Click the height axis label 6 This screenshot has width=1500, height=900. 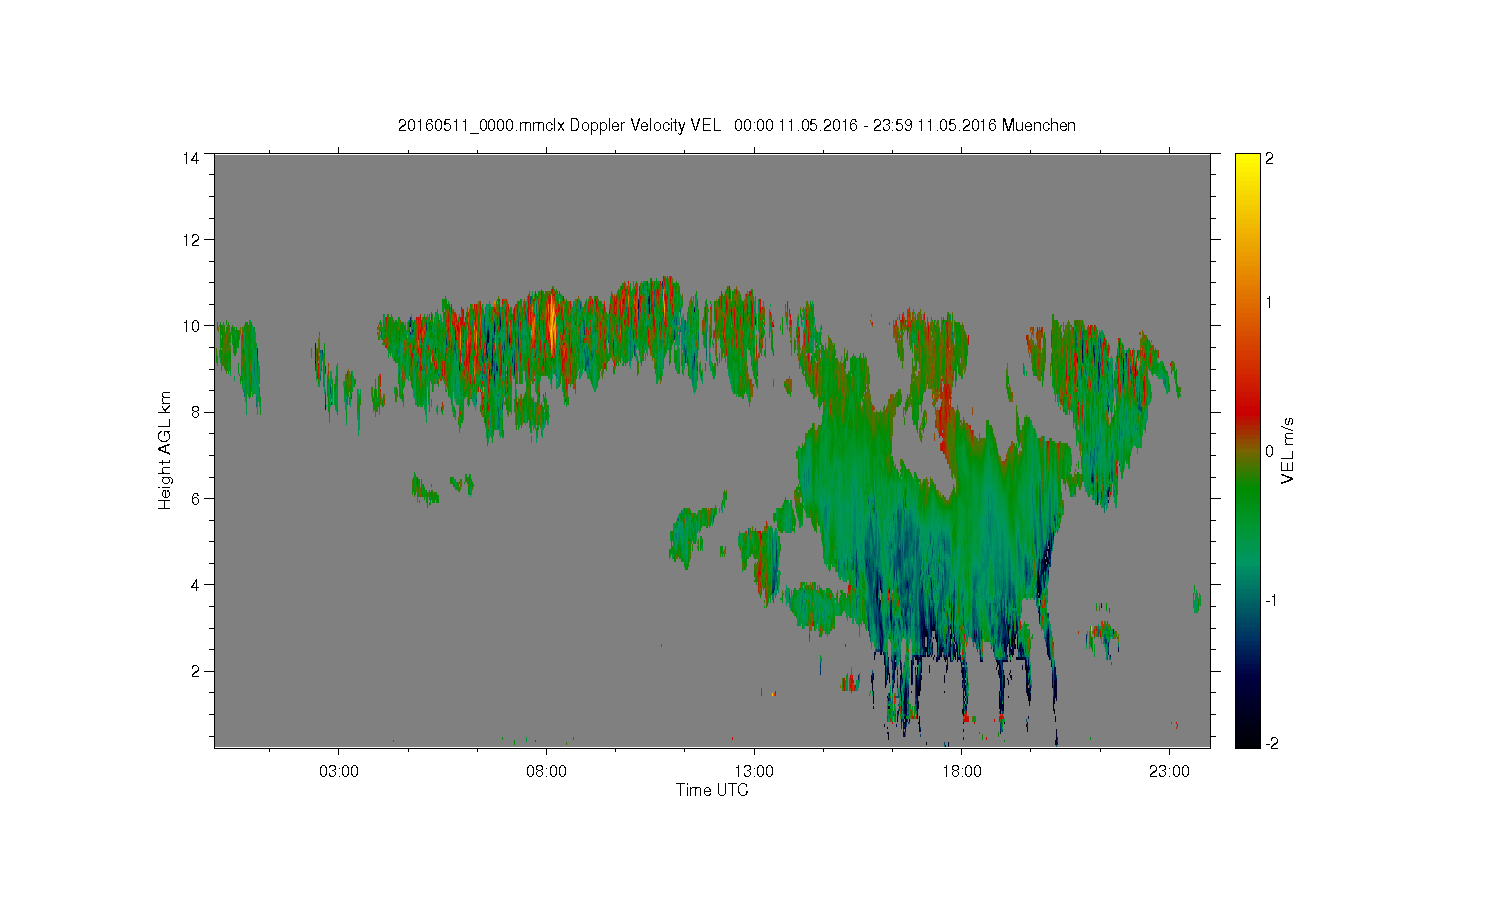coord(195,498)
